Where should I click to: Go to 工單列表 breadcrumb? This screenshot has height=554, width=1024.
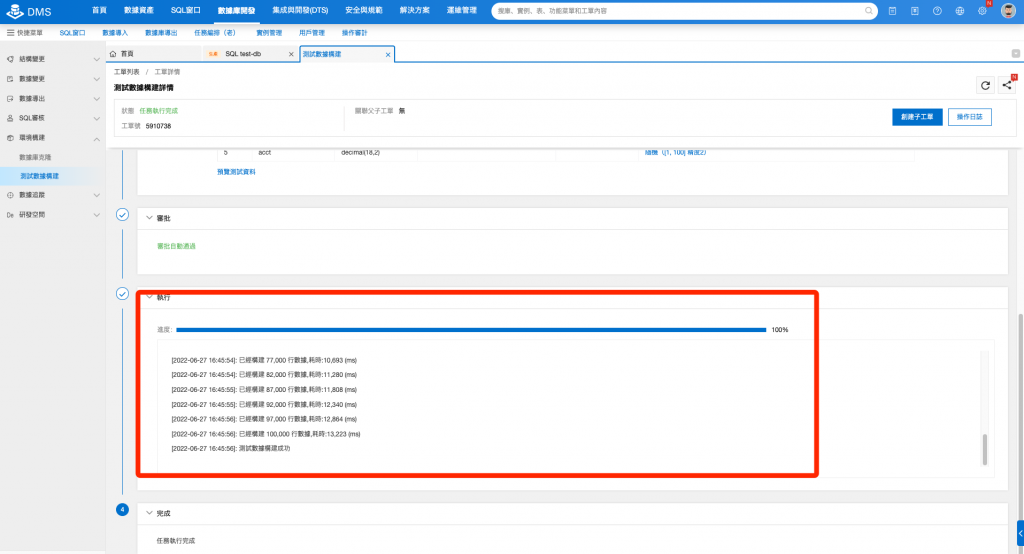(127, 72)
